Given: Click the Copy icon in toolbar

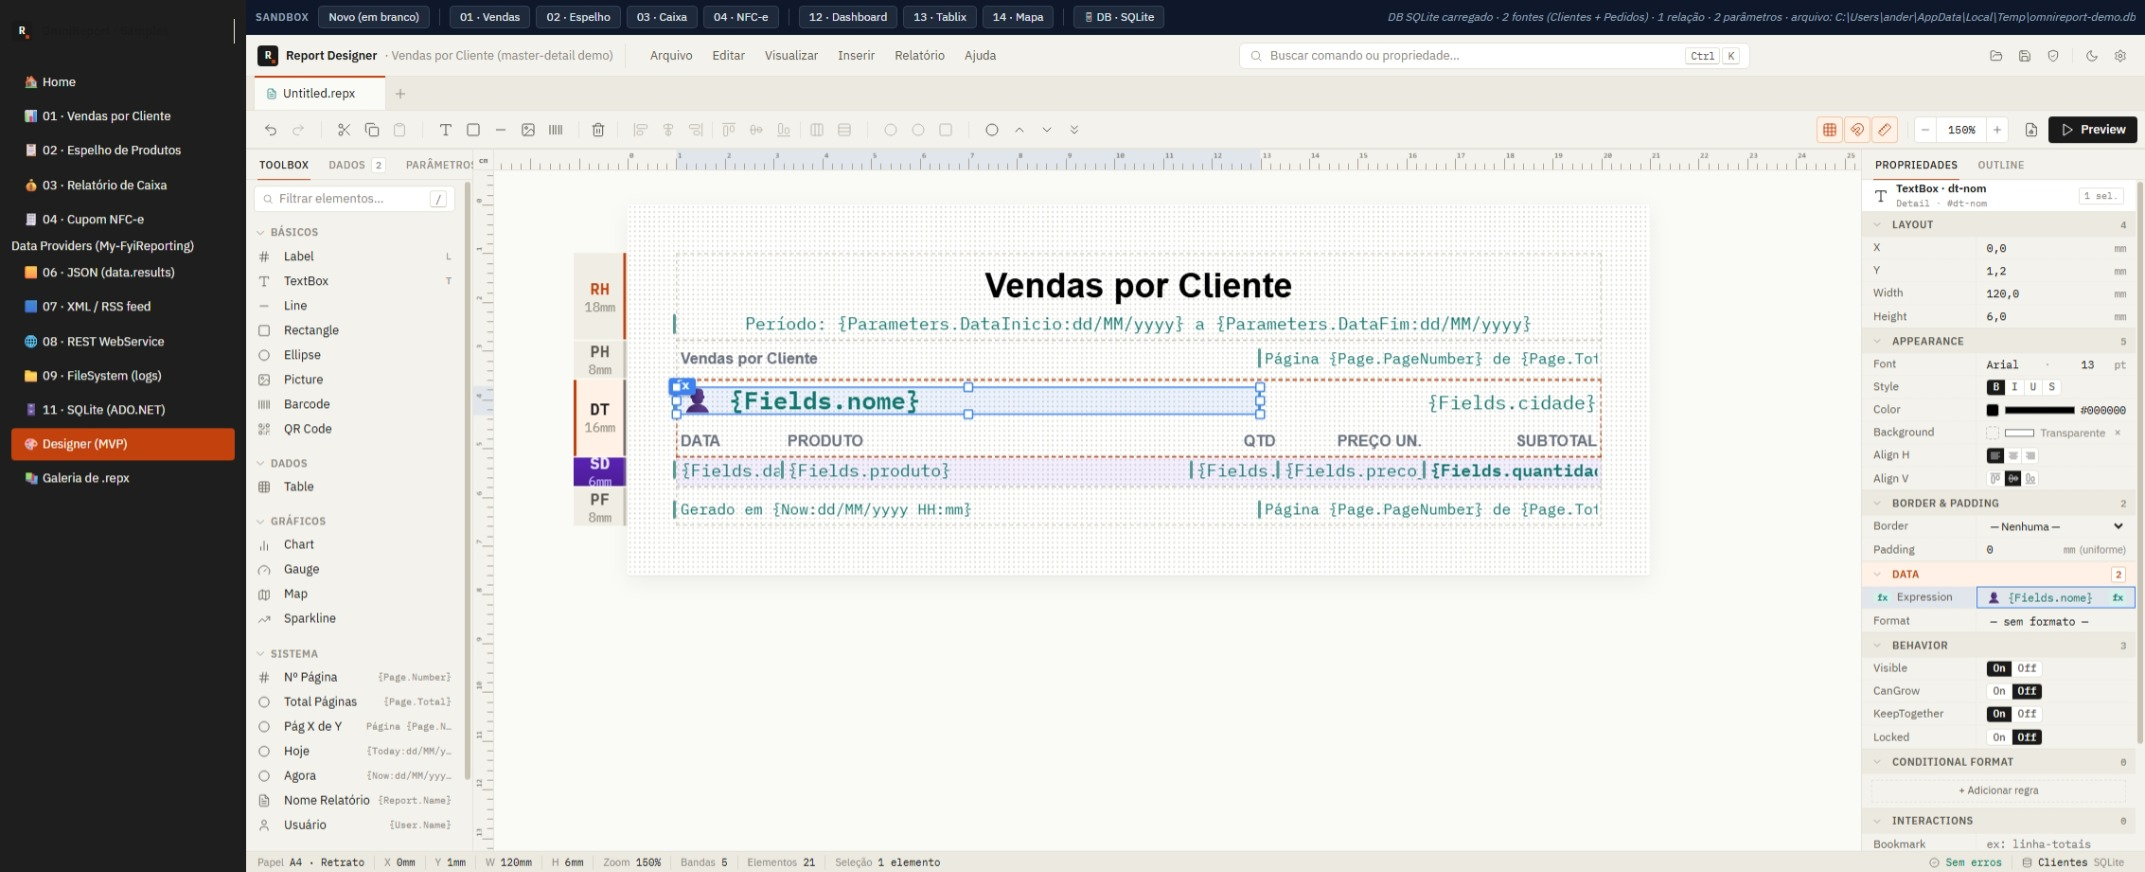Looking at the screenshot, I should pyautogui.click(x=372, y=130).
